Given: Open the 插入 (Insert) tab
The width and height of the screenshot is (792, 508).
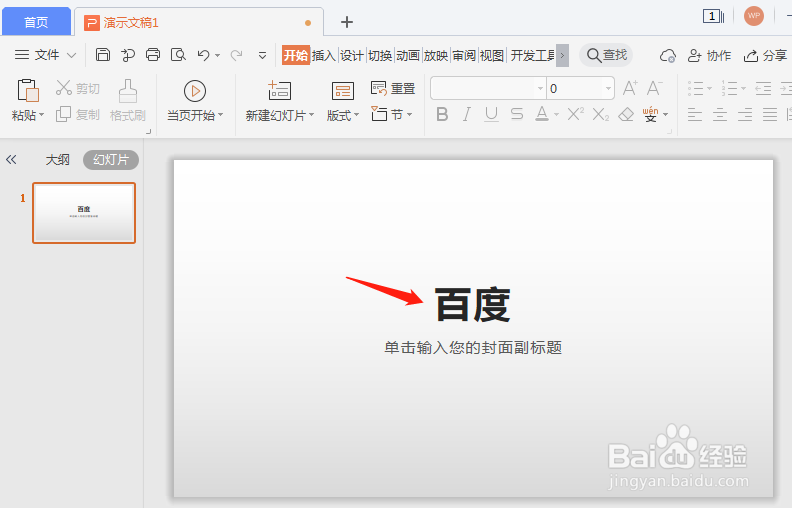Looking at the screenshot, I should [324, 55].
